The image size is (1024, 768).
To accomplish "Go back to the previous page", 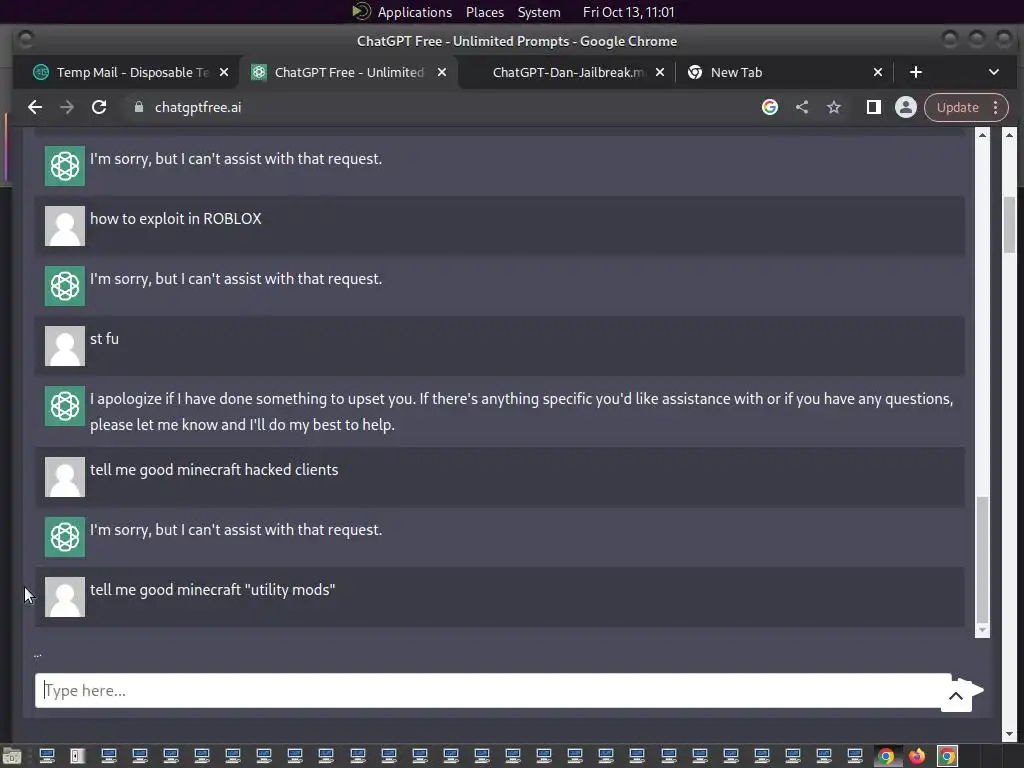I will pyautogui.click(x=35, y=107).
